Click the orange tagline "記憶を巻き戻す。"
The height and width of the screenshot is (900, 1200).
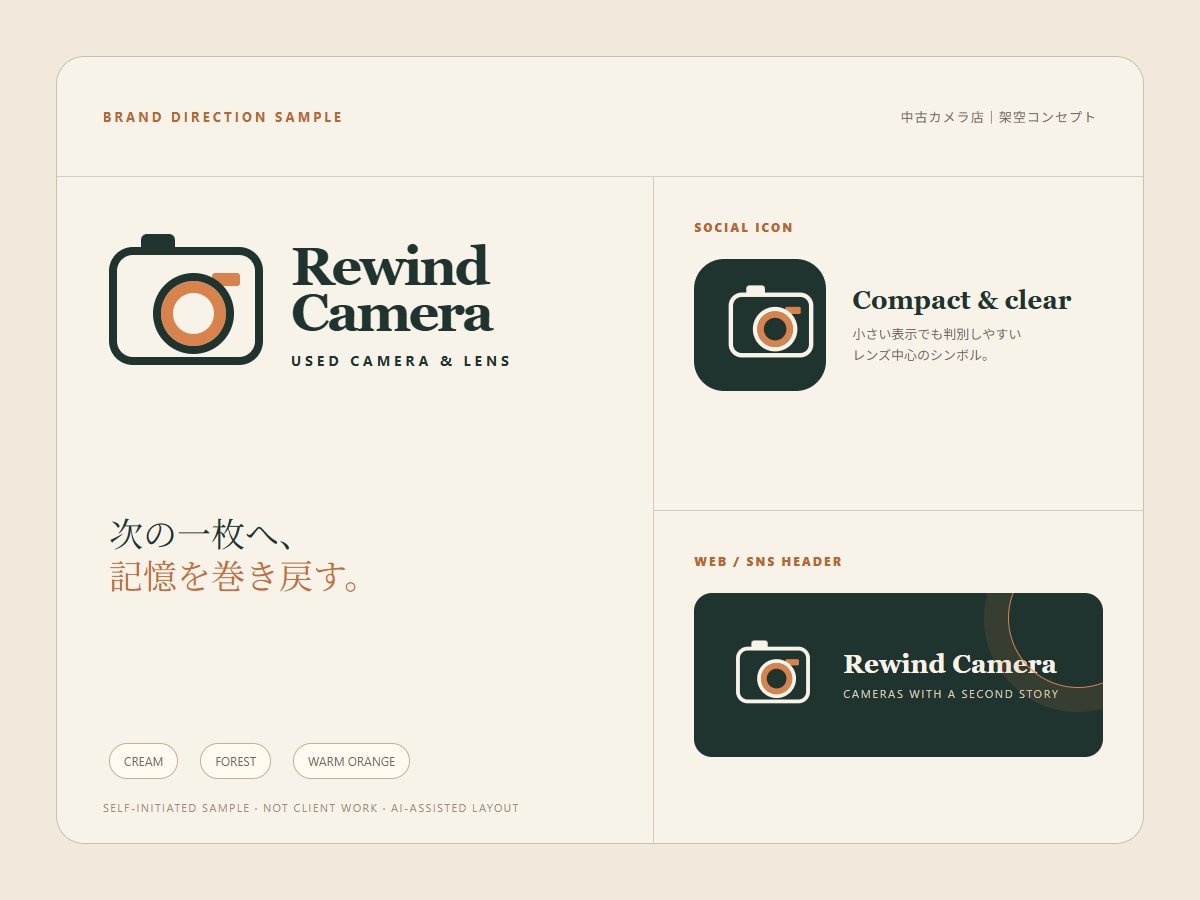[x=236, y=577]
